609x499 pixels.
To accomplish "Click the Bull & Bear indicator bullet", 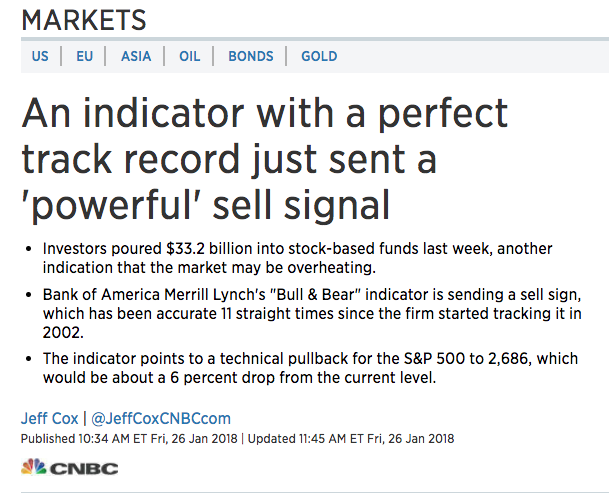I will click(x=312, y=313).
